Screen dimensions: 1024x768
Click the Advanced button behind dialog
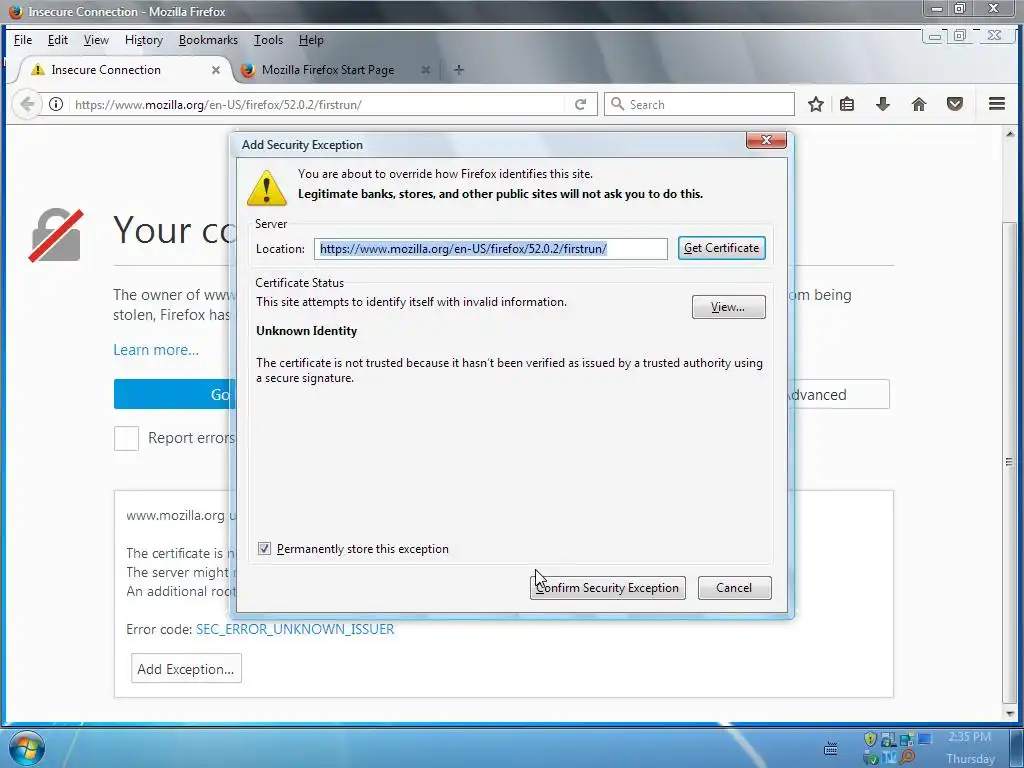[x=839, y=394]
